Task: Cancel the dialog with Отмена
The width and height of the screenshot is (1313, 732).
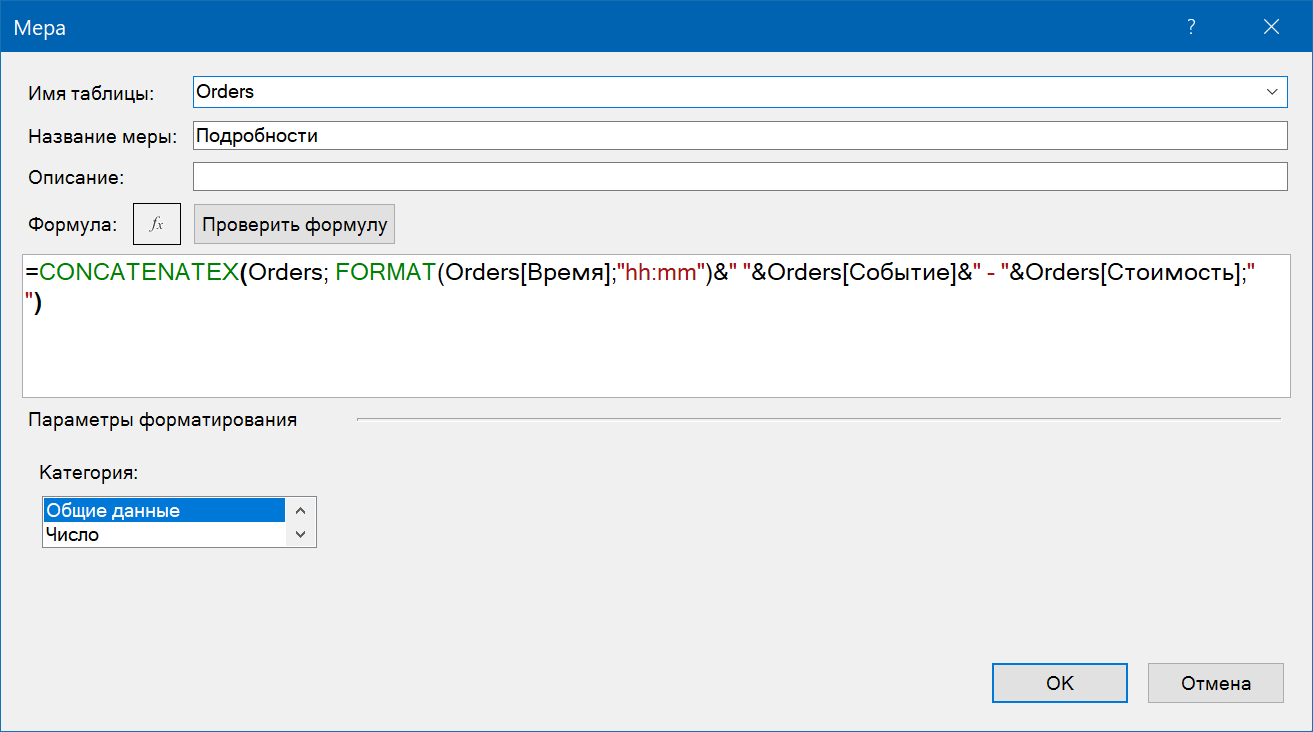Action: 1215,683
